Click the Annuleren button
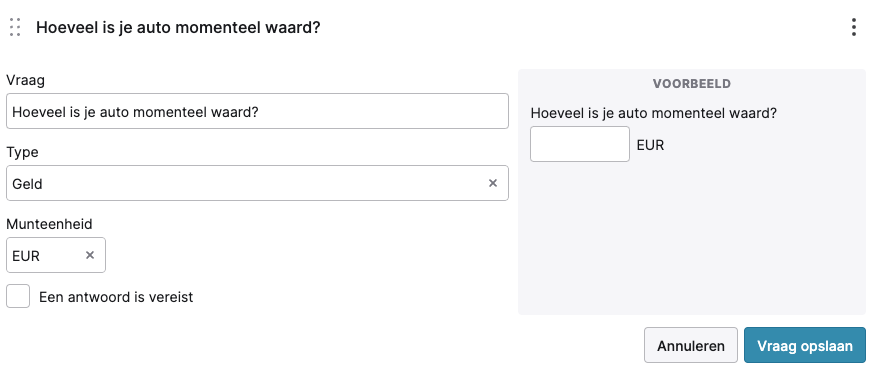The height and width of the screenshot is (368, 872). [x=691, y=345]
